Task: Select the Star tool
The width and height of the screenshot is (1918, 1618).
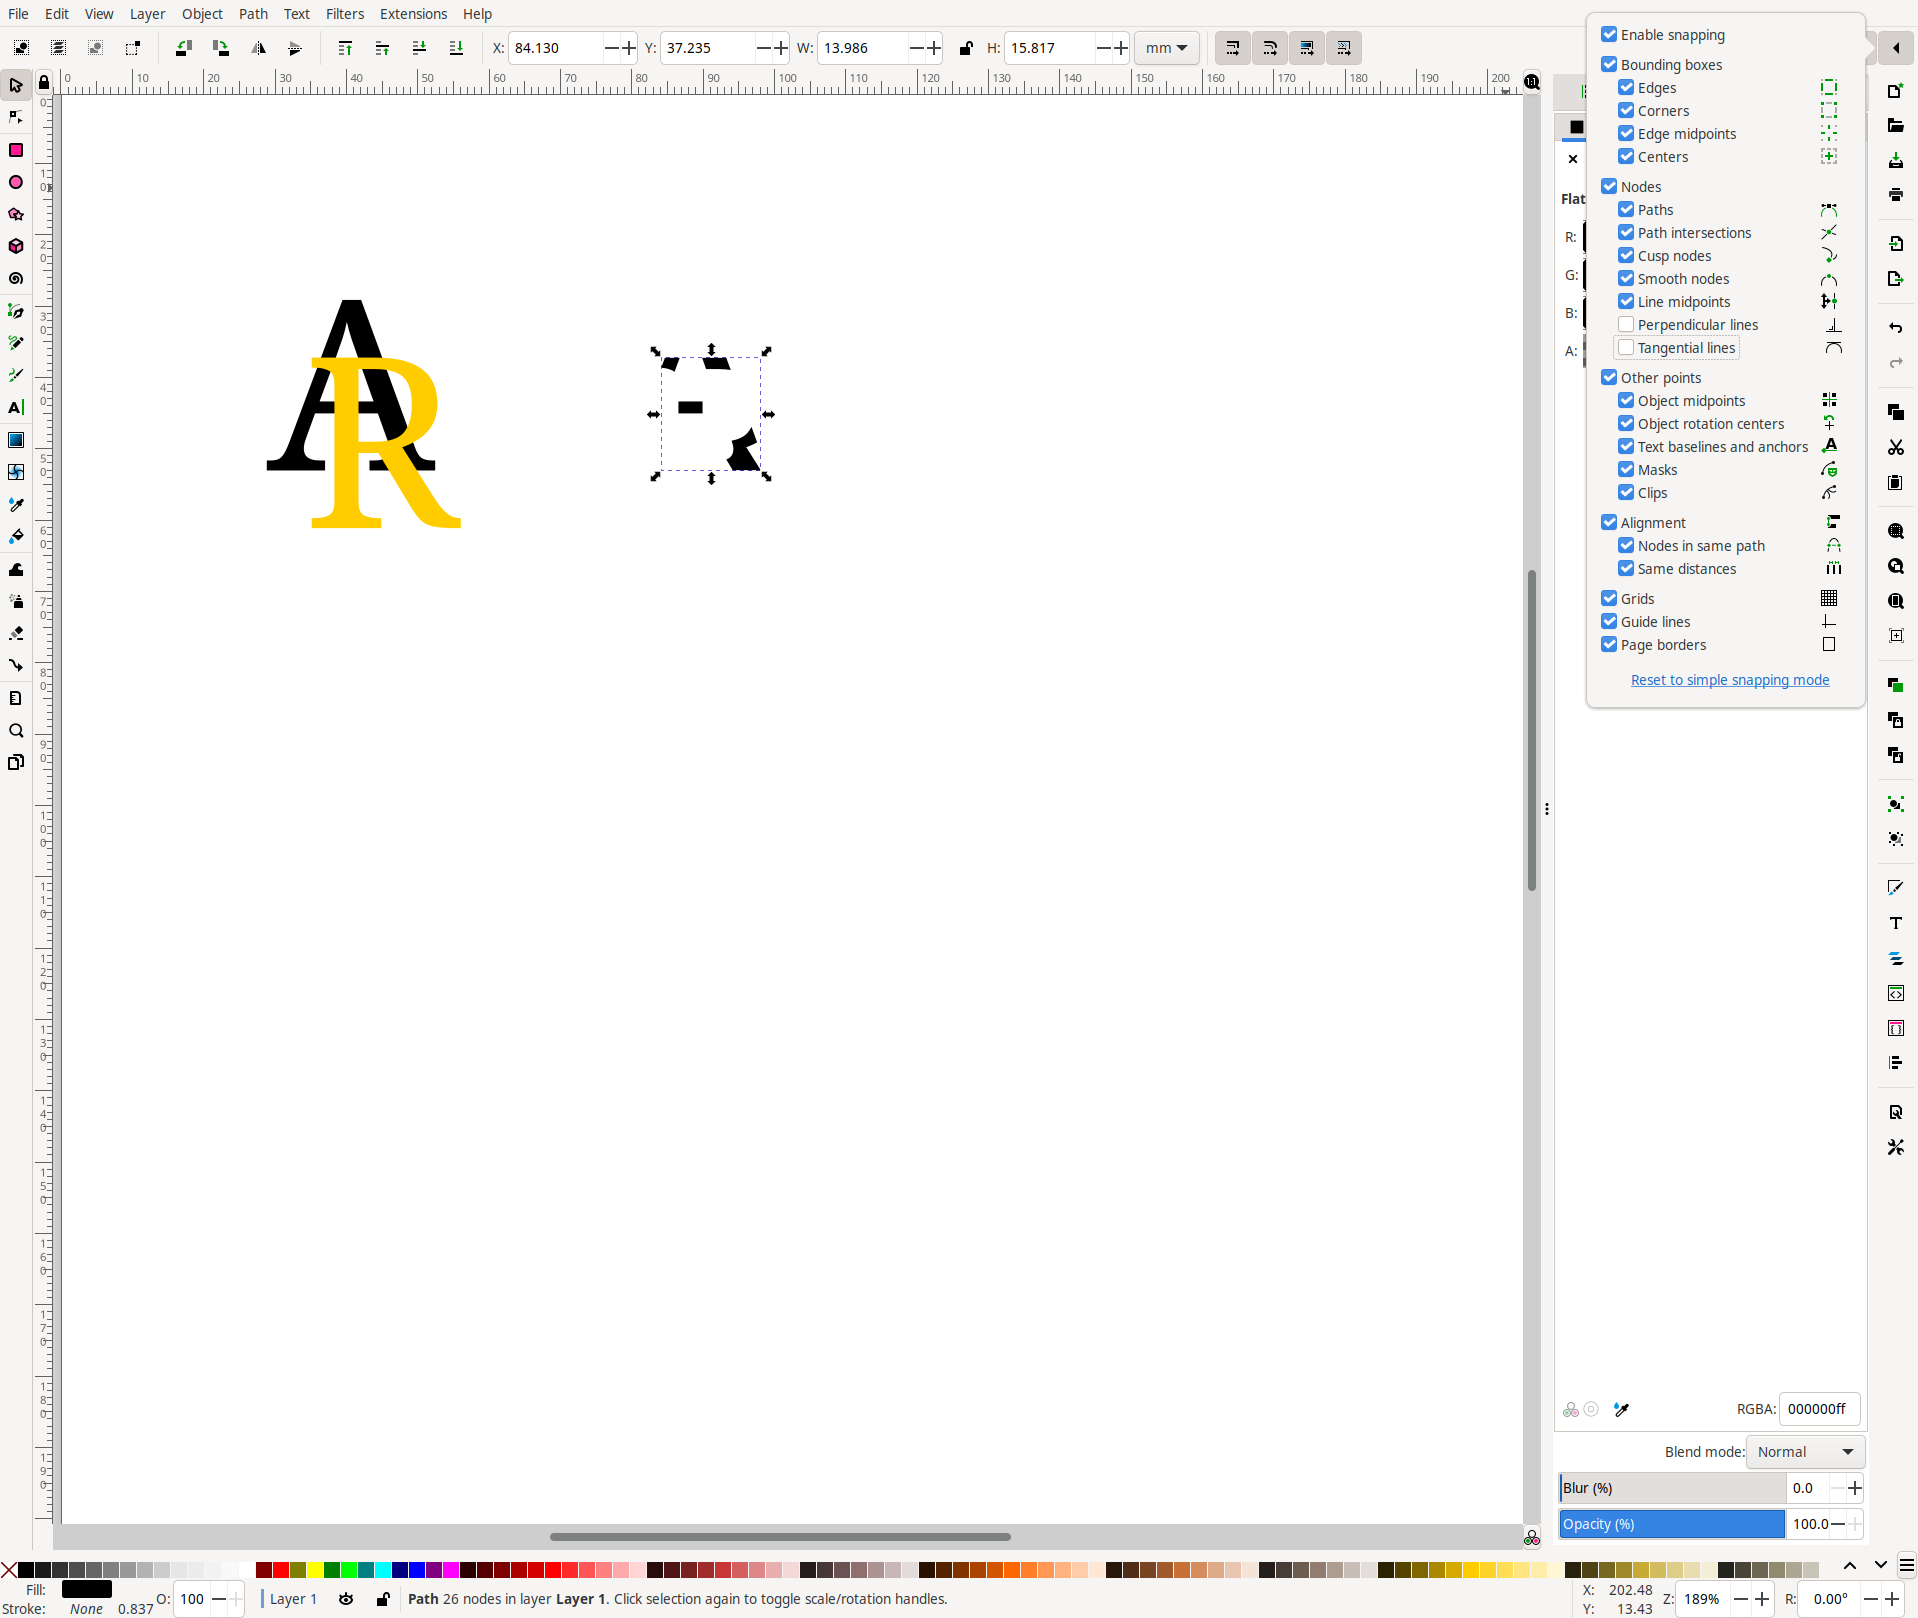Action: click(16, 214)
